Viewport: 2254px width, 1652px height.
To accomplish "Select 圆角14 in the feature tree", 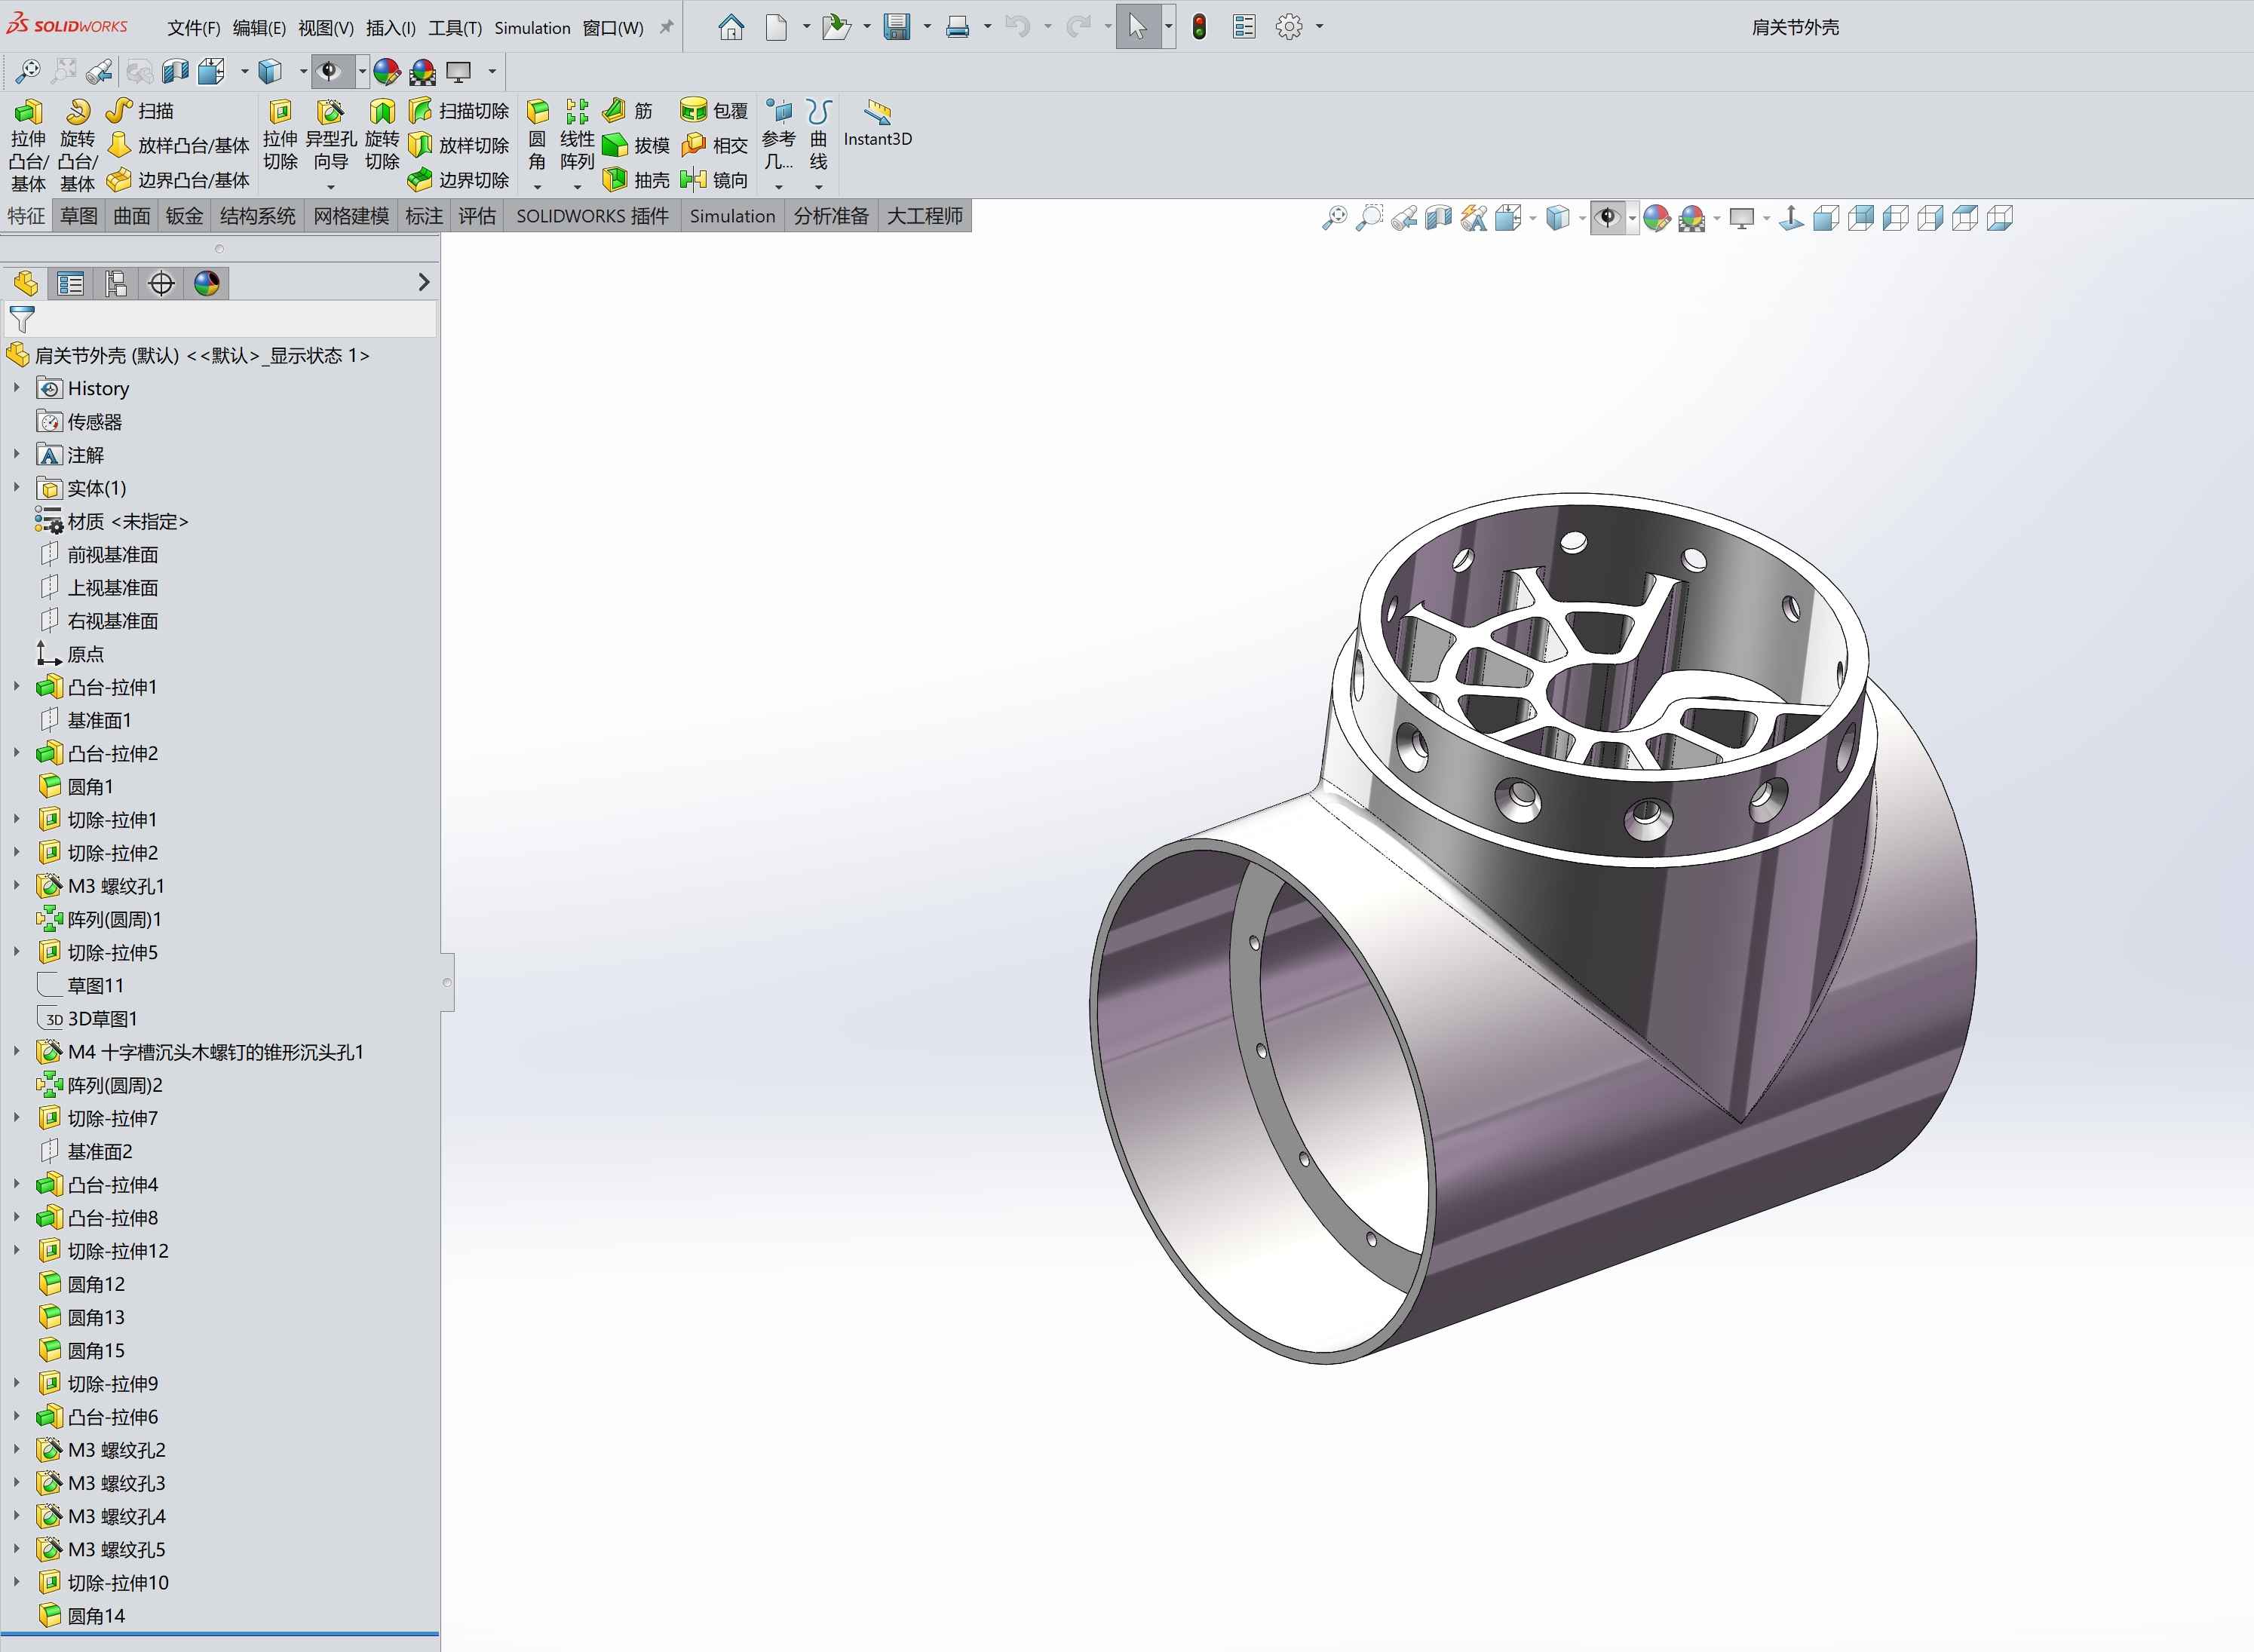I will click(96, 1615).
